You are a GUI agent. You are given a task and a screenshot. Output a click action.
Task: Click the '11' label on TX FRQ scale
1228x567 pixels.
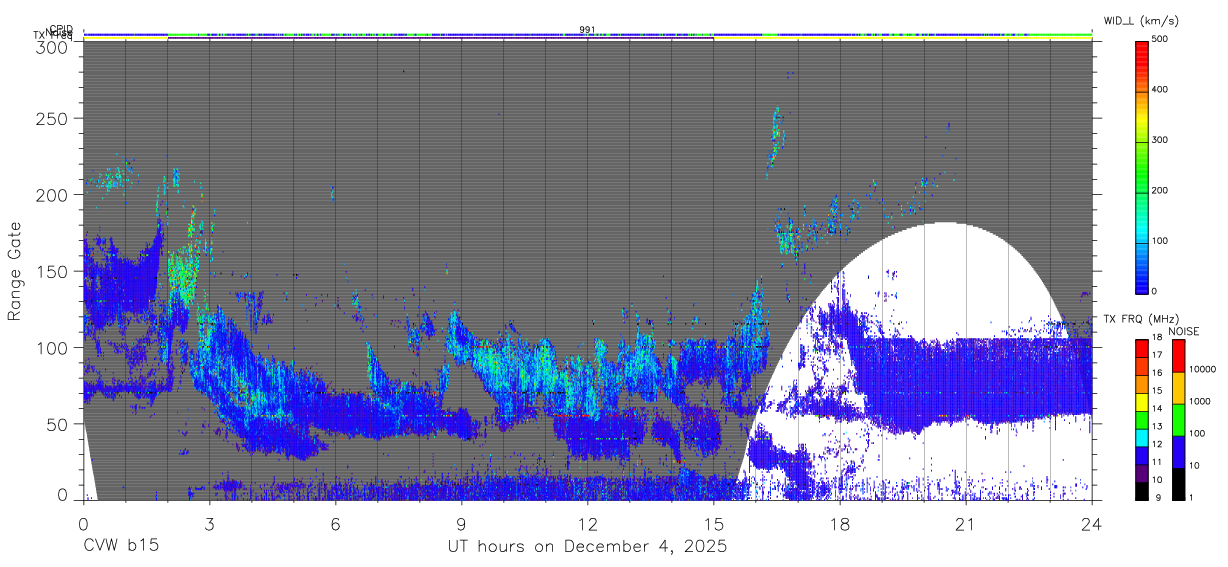(x=1157, y=462)
